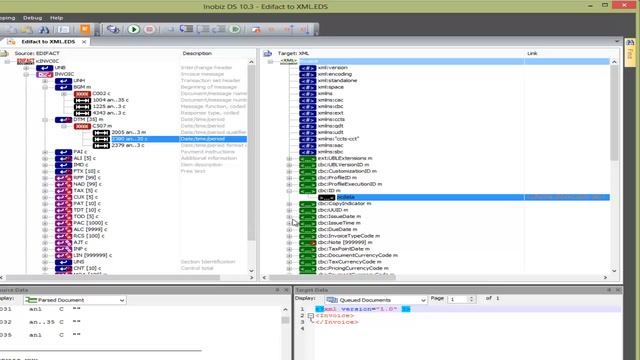
Task: Click the Description column header
Action: pyautogui.click(x=197, y=53)
